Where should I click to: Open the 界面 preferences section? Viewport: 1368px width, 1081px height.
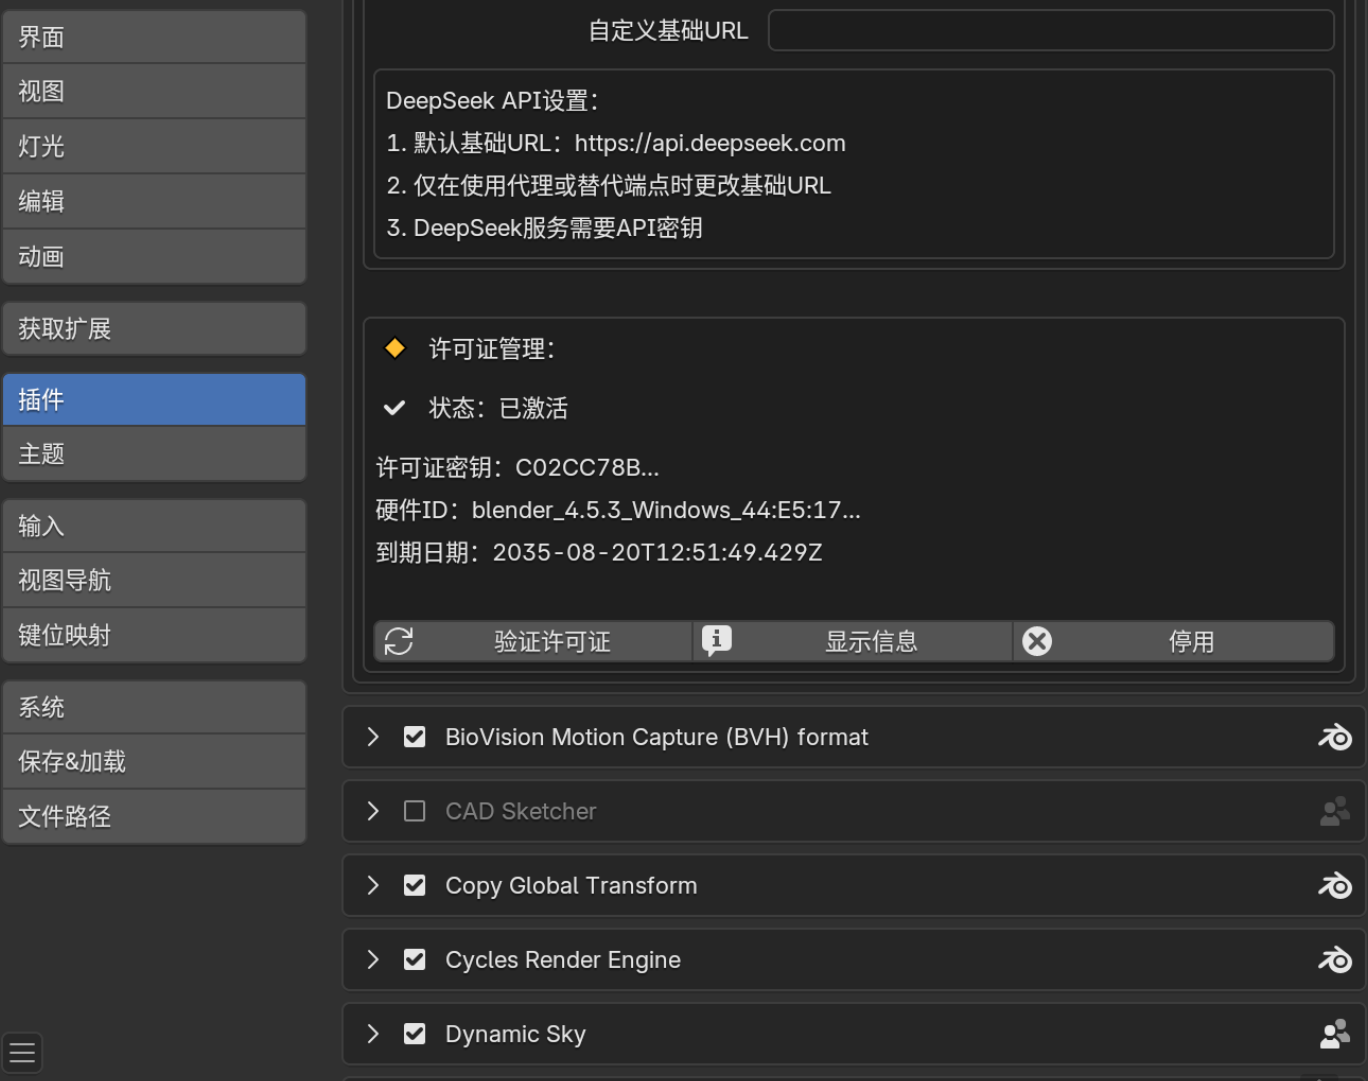[x=154, y=37]
